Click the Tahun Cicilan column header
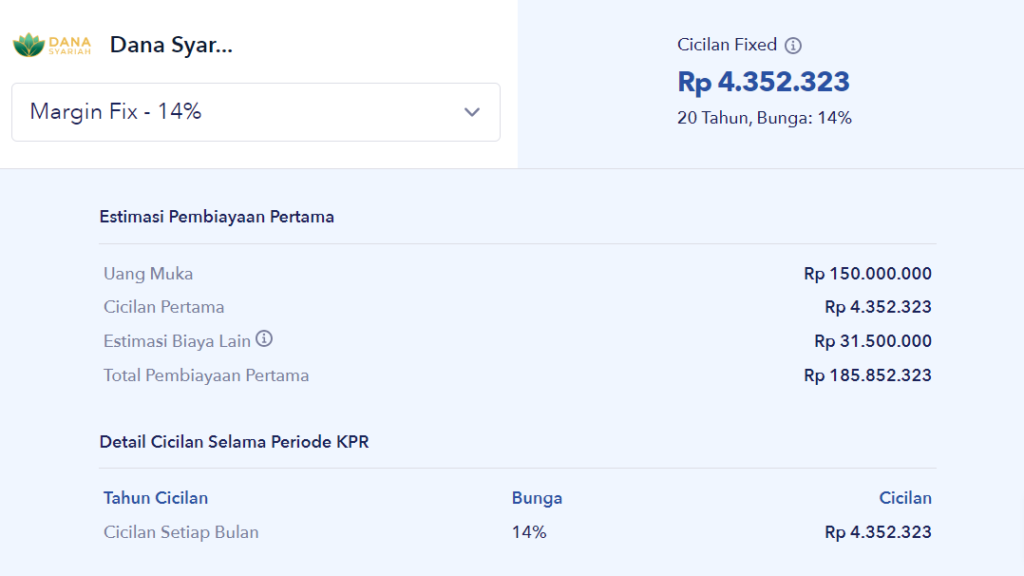 155,498
